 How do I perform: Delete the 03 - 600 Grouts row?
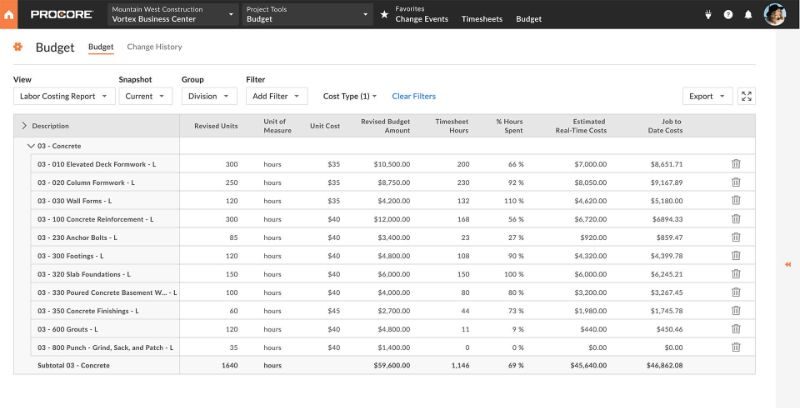tap(735, 328)
